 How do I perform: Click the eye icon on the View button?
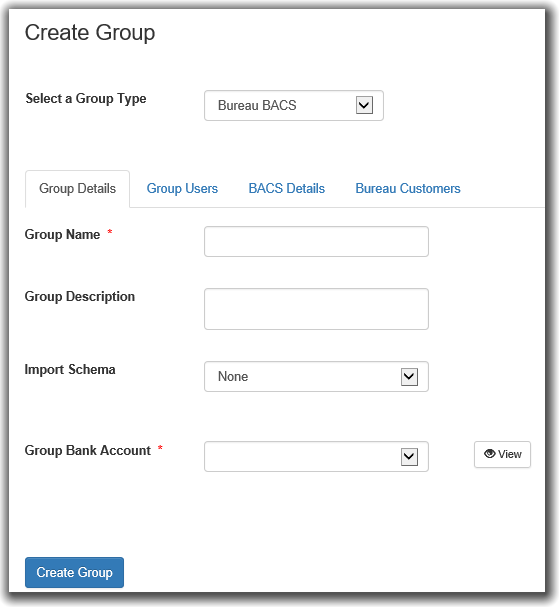click(x=489, y=454)
